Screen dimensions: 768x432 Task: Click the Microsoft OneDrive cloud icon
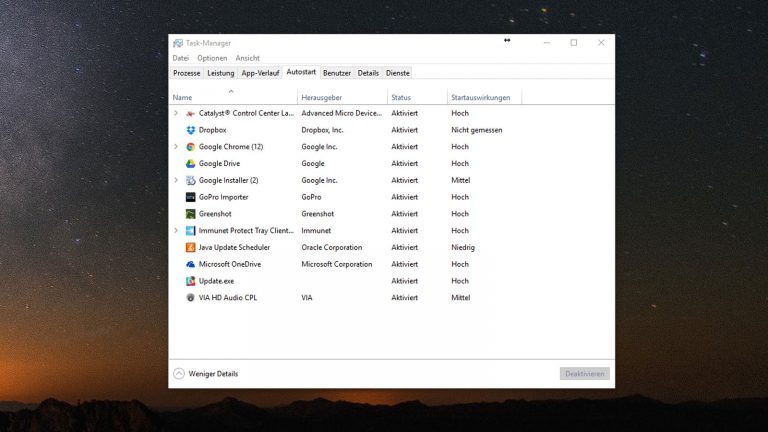190,264
